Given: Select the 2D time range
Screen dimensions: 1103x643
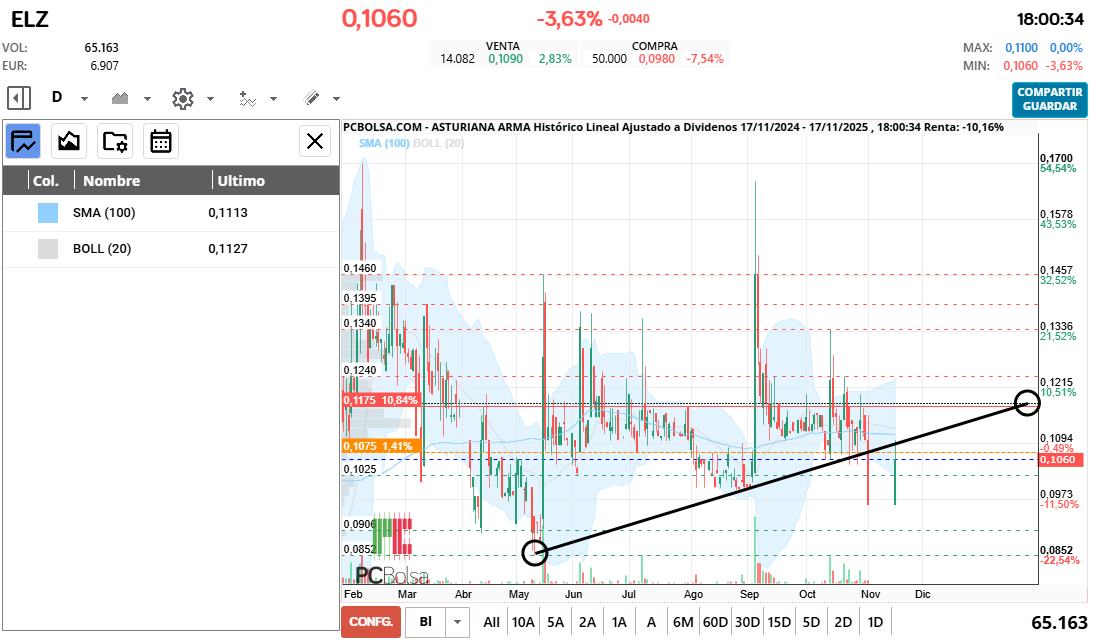Looking at the screenshot, I should (843, 622).
